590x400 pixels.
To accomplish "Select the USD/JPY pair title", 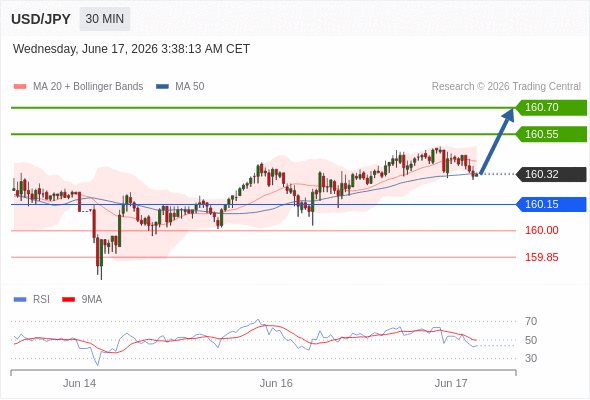I will point(41,19).
